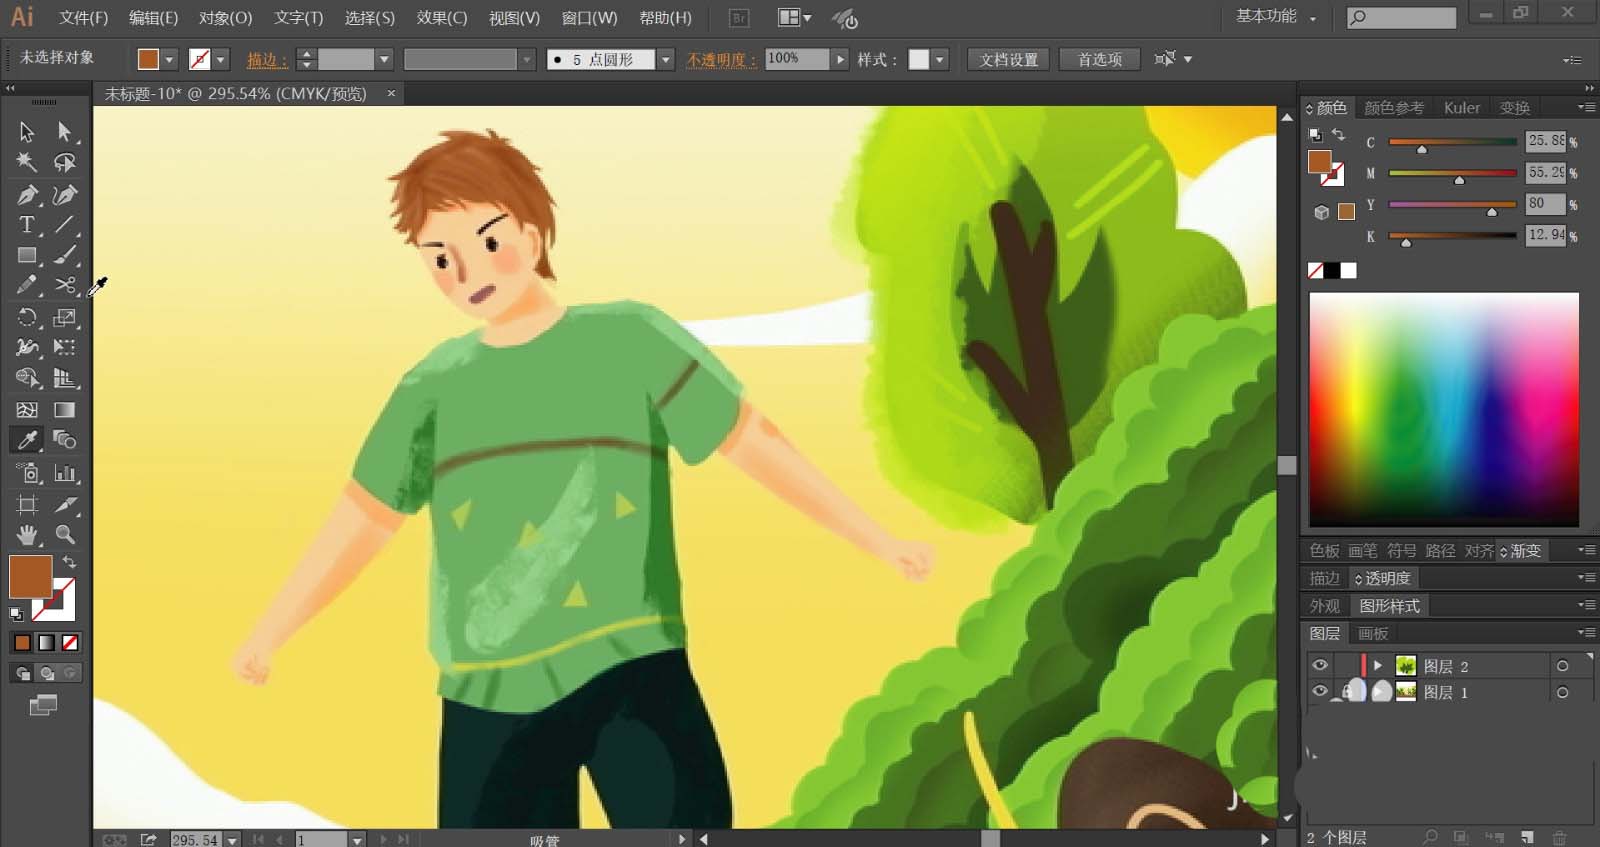Select the Rectangle tool
Screen dimensions: 1600x847
[27, 256]
